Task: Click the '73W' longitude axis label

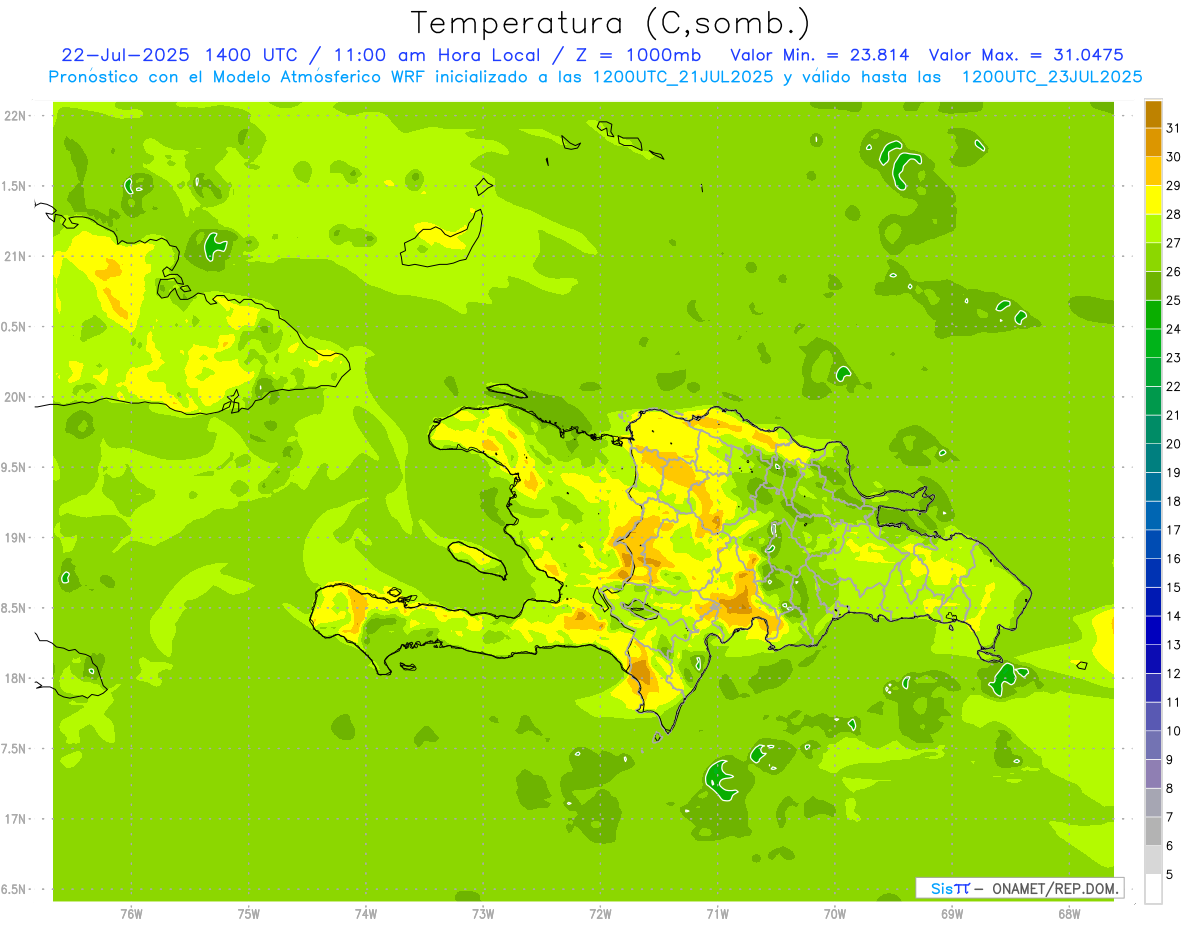Action: click(483, 913)
